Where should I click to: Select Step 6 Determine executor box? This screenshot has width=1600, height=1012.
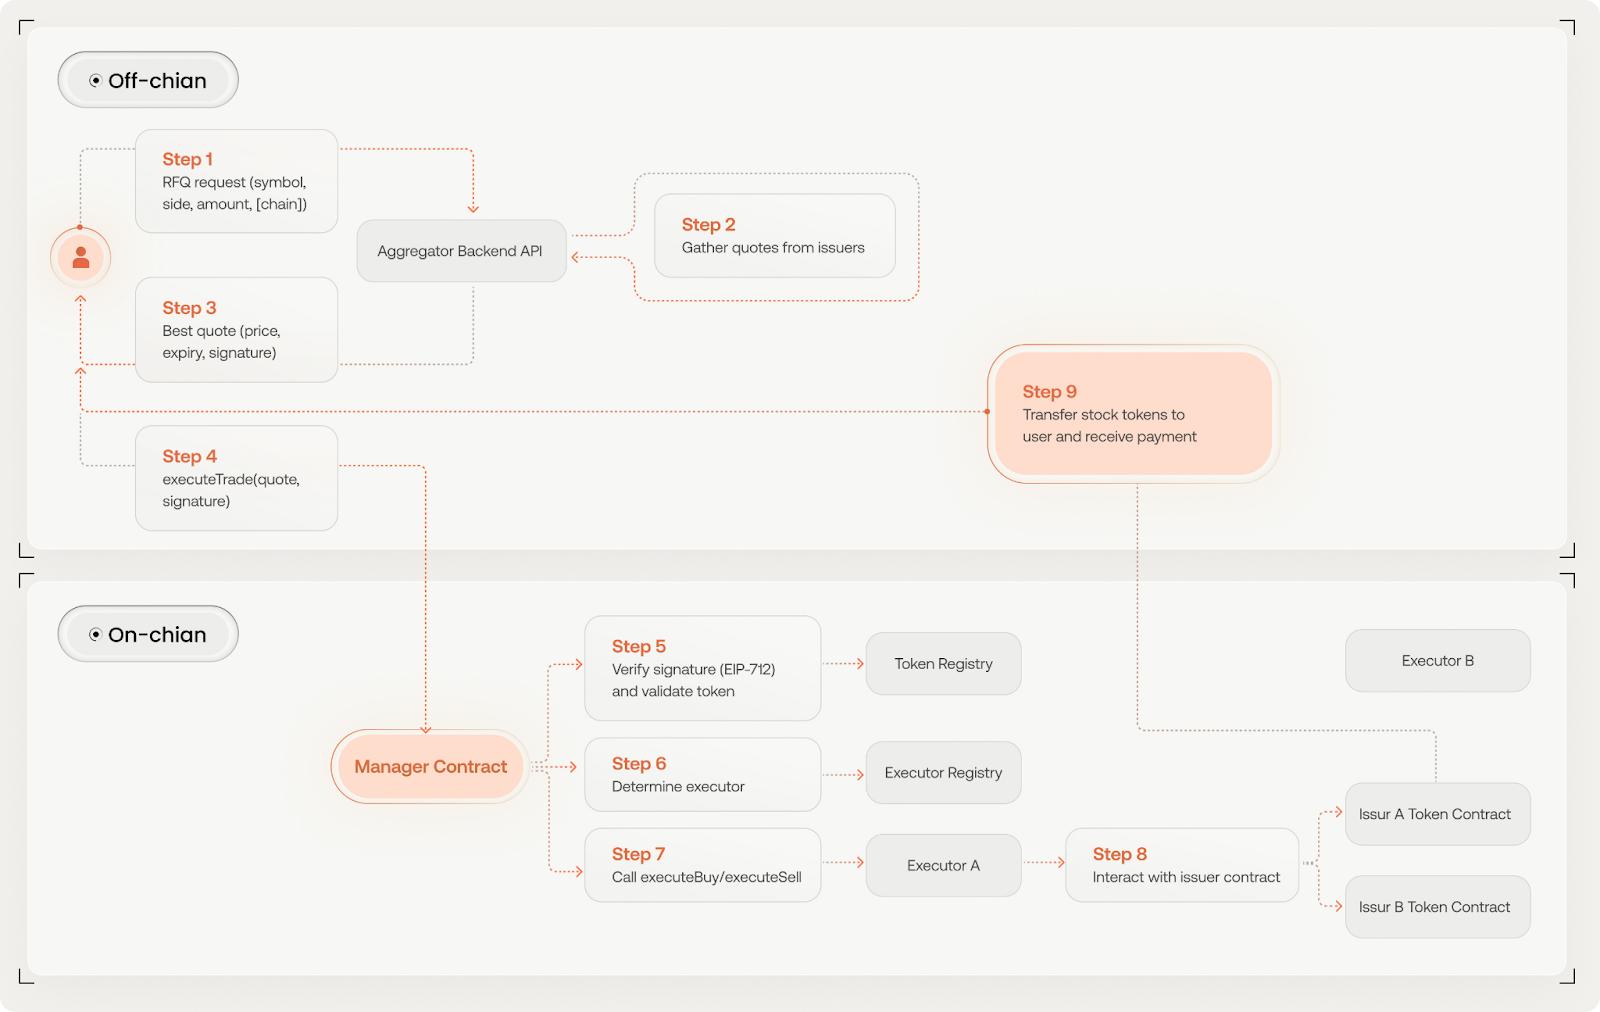point(702,775)
